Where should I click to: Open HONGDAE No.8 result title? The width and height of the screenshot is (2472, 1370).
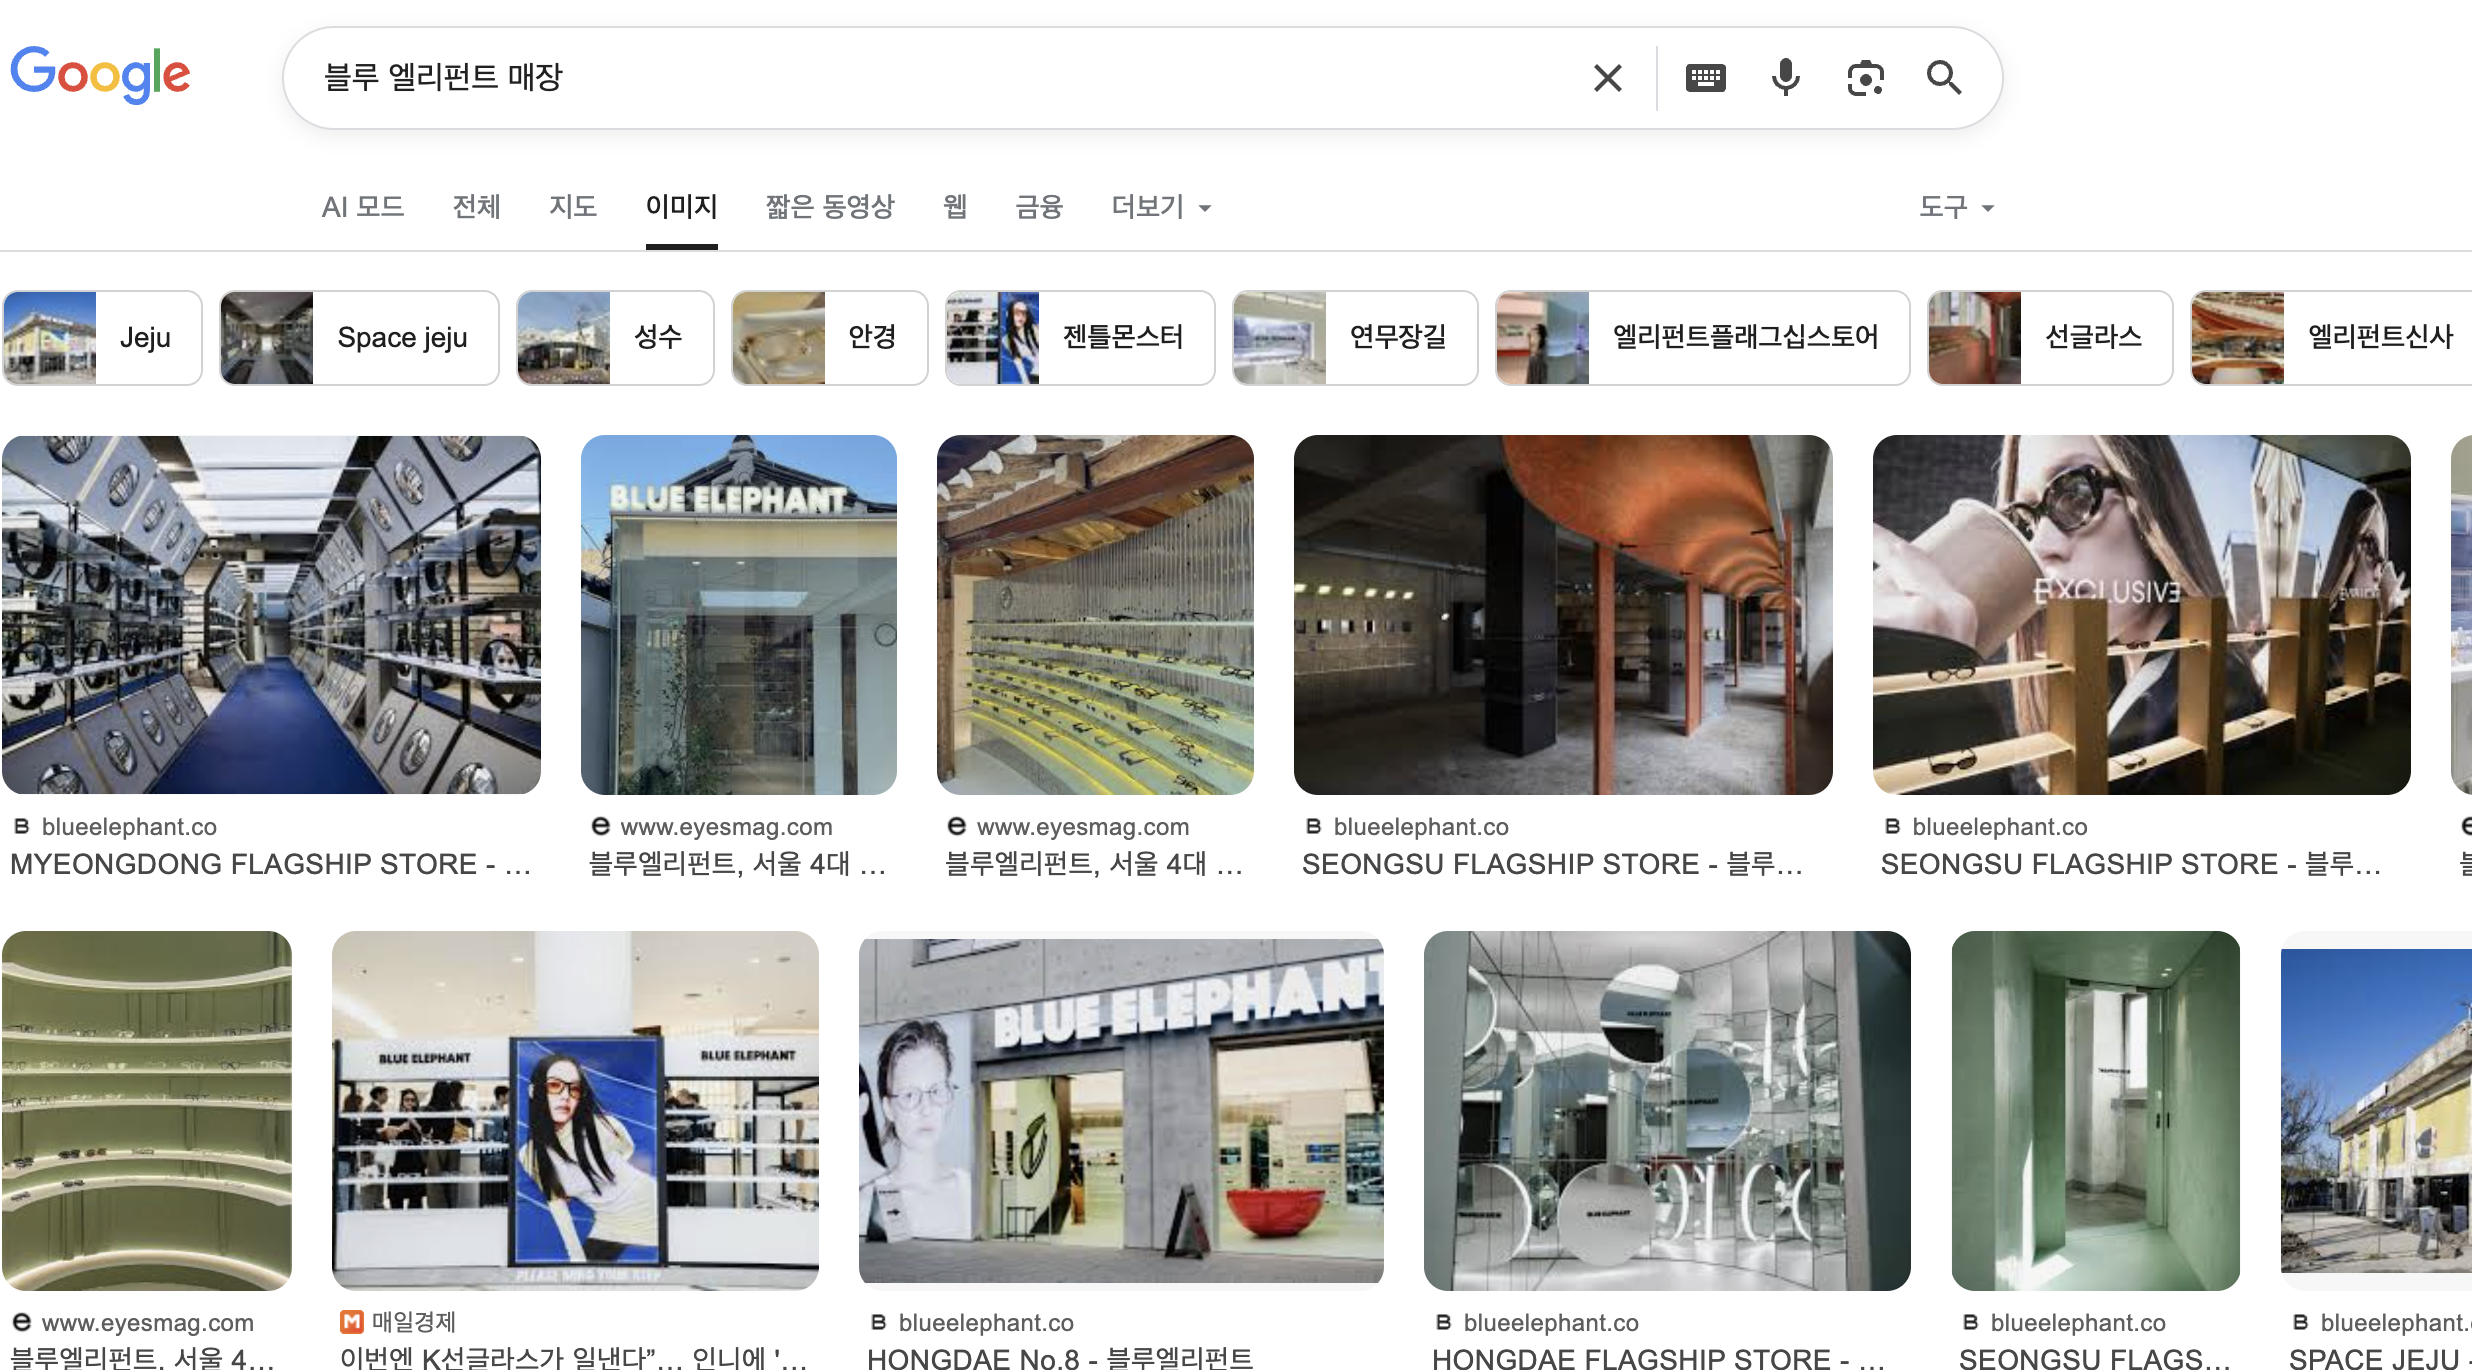click(1059, 1358)
